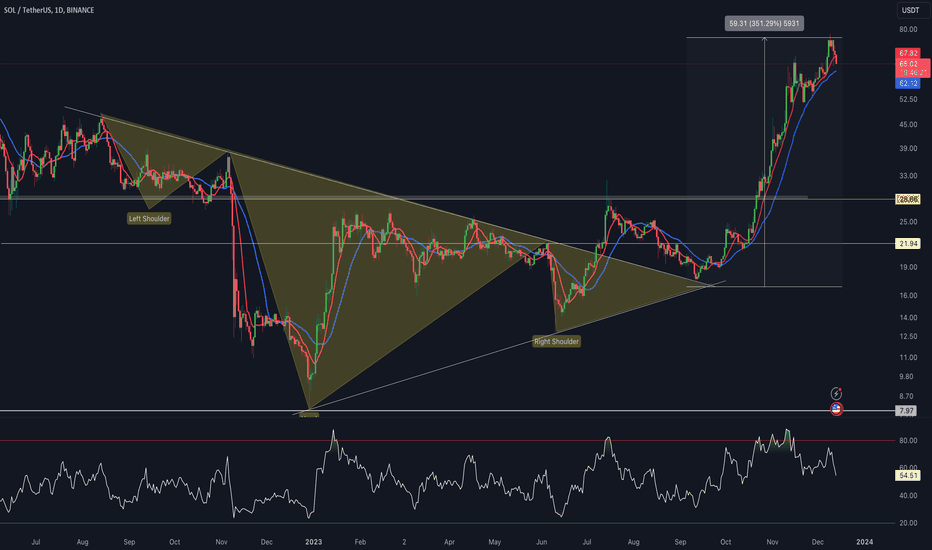Open the USDT currency selector
The width and height of the screenshot is (932, 550).
[911, 10]
